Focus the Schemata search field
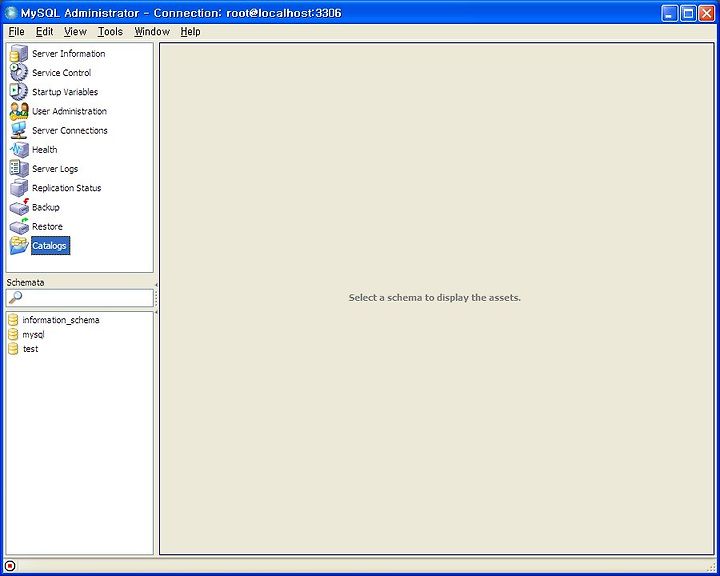The image size is (720, 576). pyautogui.click(x=79, y=298)
